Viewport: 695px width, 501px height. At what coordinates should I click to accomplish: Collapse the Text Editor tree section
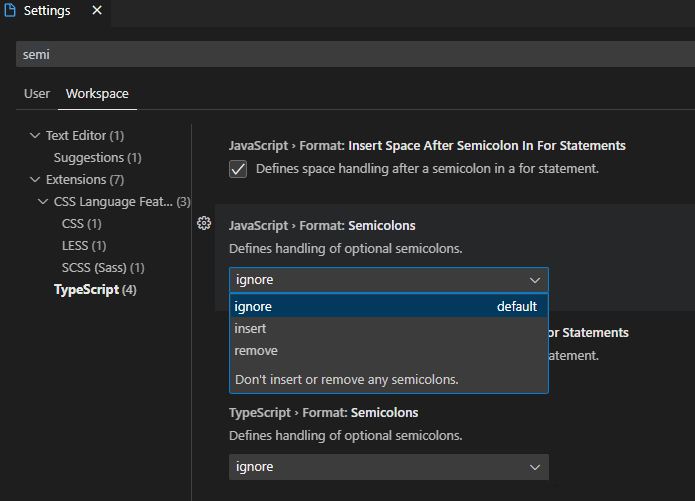35,136
